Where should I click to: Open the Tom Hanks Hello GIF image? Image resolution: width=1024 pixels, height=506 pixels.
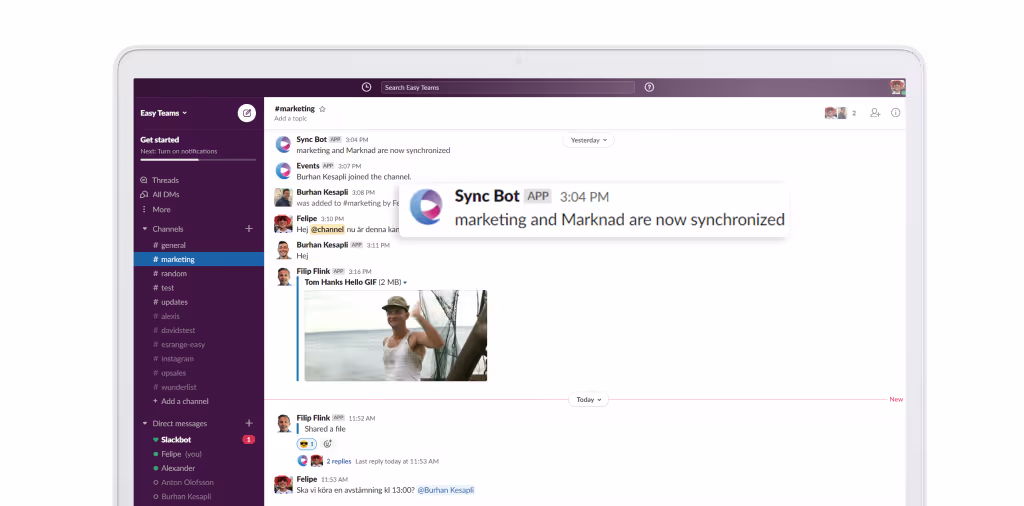click(x=396, y=336)
